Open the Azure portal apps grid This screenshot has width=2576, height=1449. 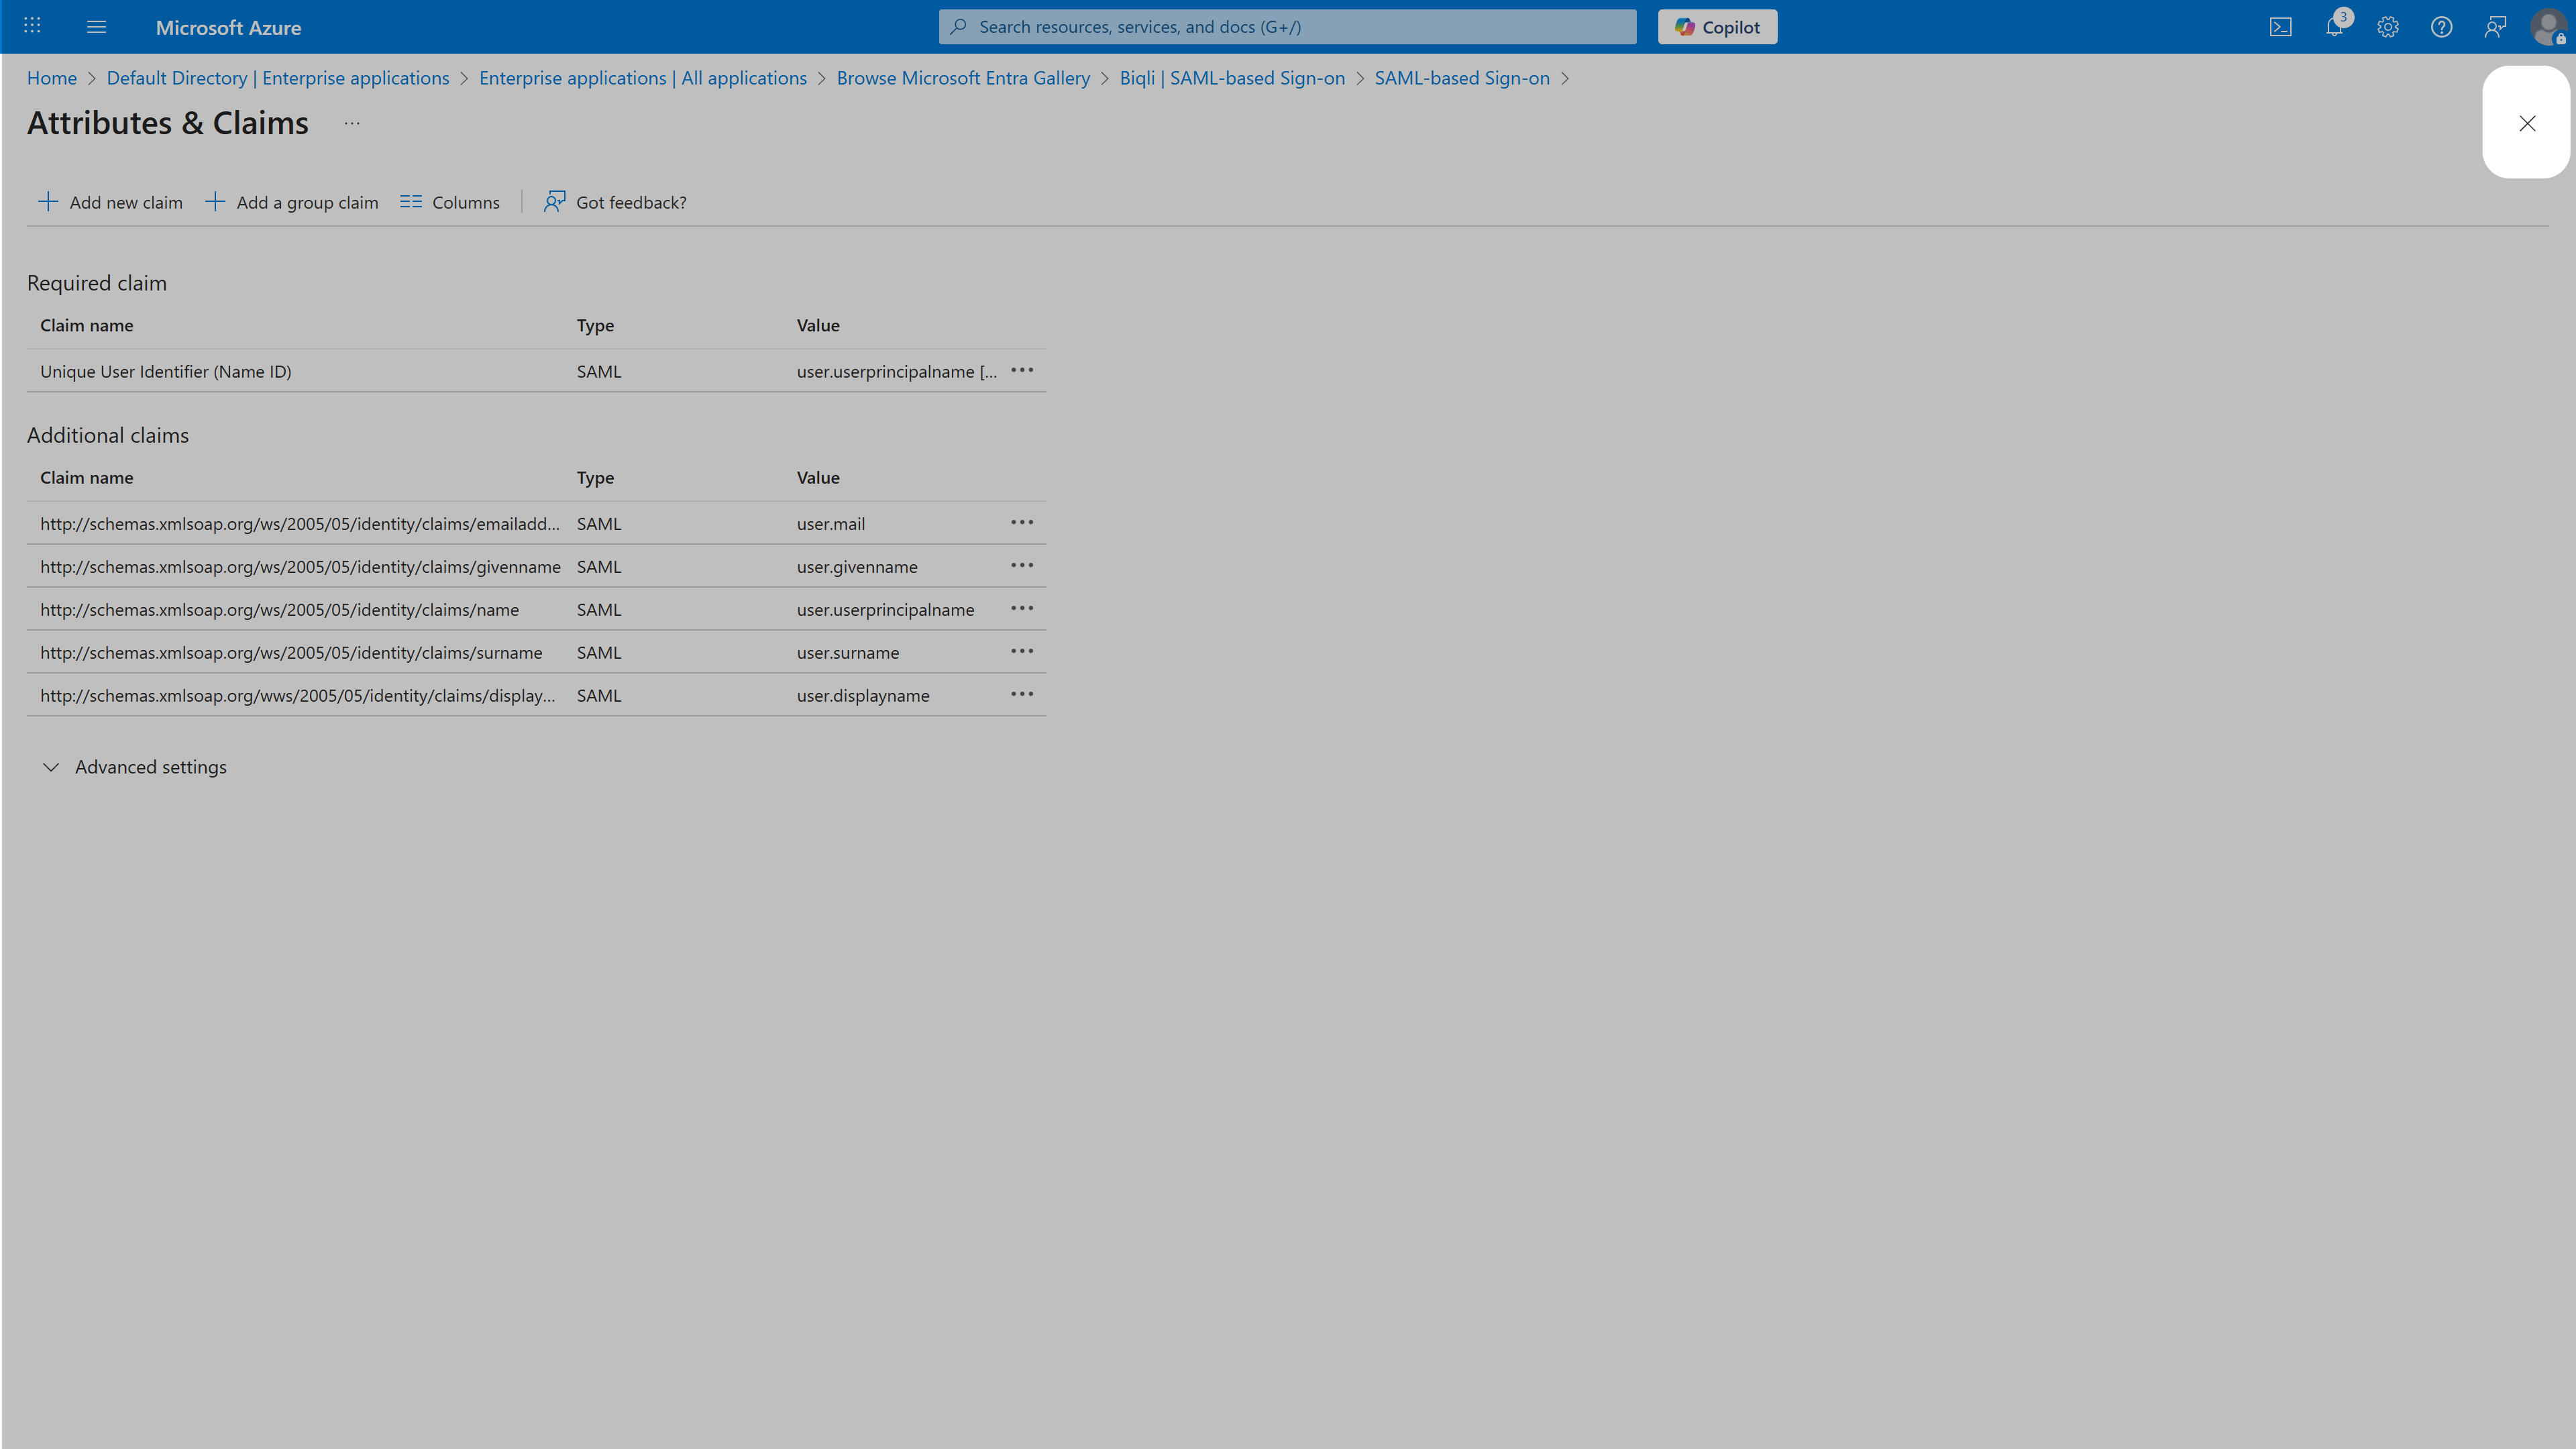(32, 26)
